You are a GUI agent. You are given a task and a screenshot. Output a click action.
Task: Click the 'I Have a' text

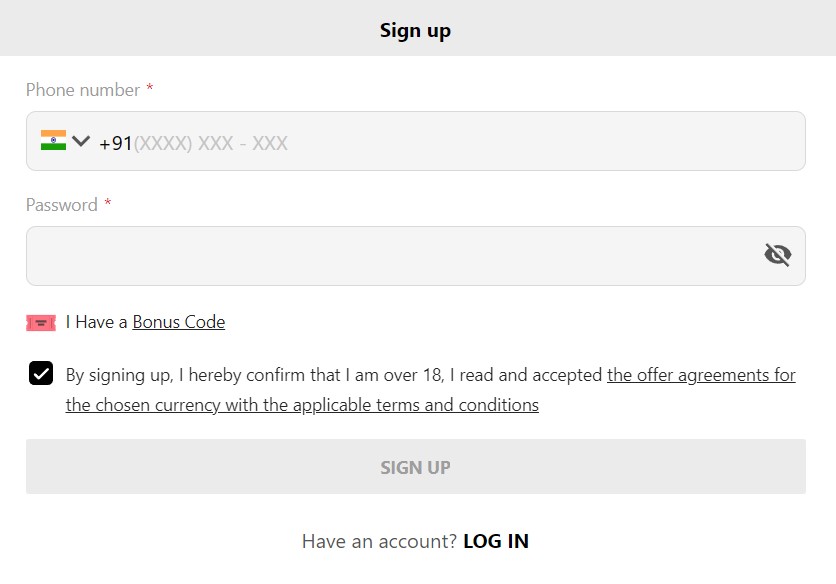97,322
